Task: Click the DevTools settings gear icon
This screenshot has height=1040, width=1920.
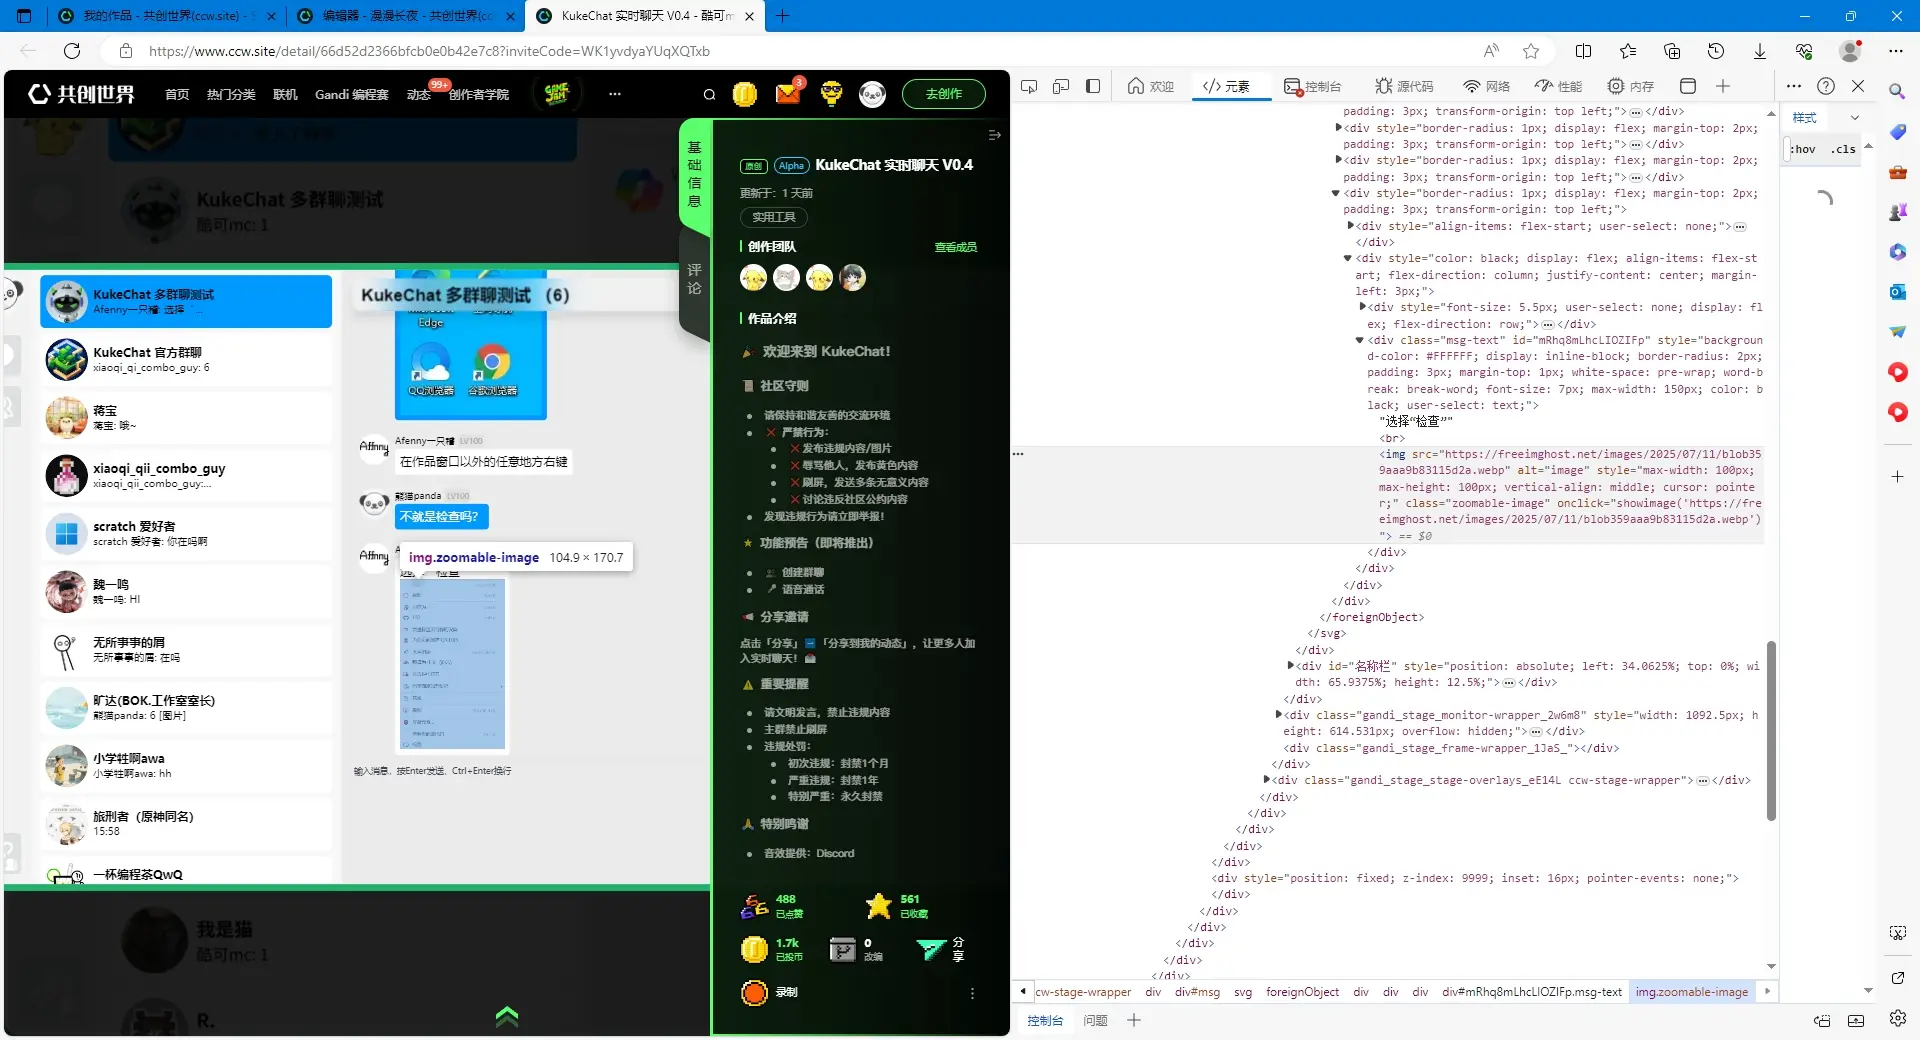Action: click(x=1898, y=1018)
